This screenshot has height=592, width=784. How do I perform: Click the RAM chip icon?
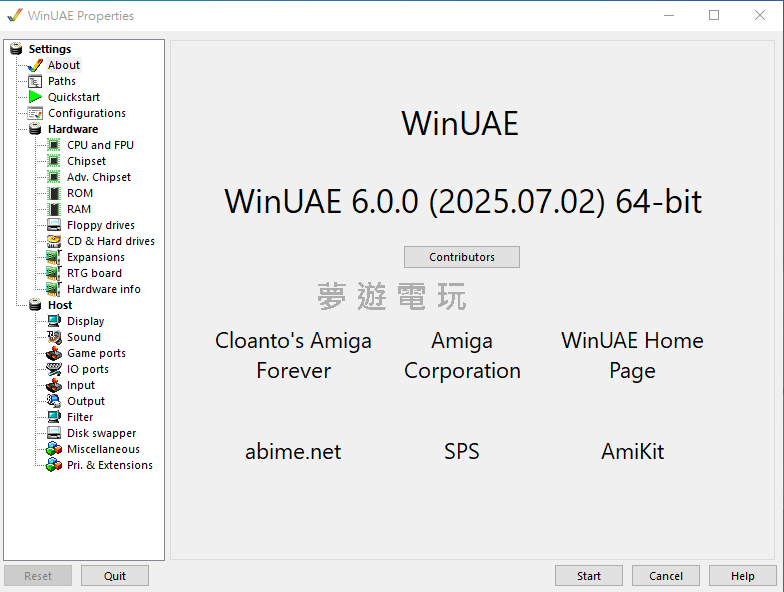click(x=54, y=210)
